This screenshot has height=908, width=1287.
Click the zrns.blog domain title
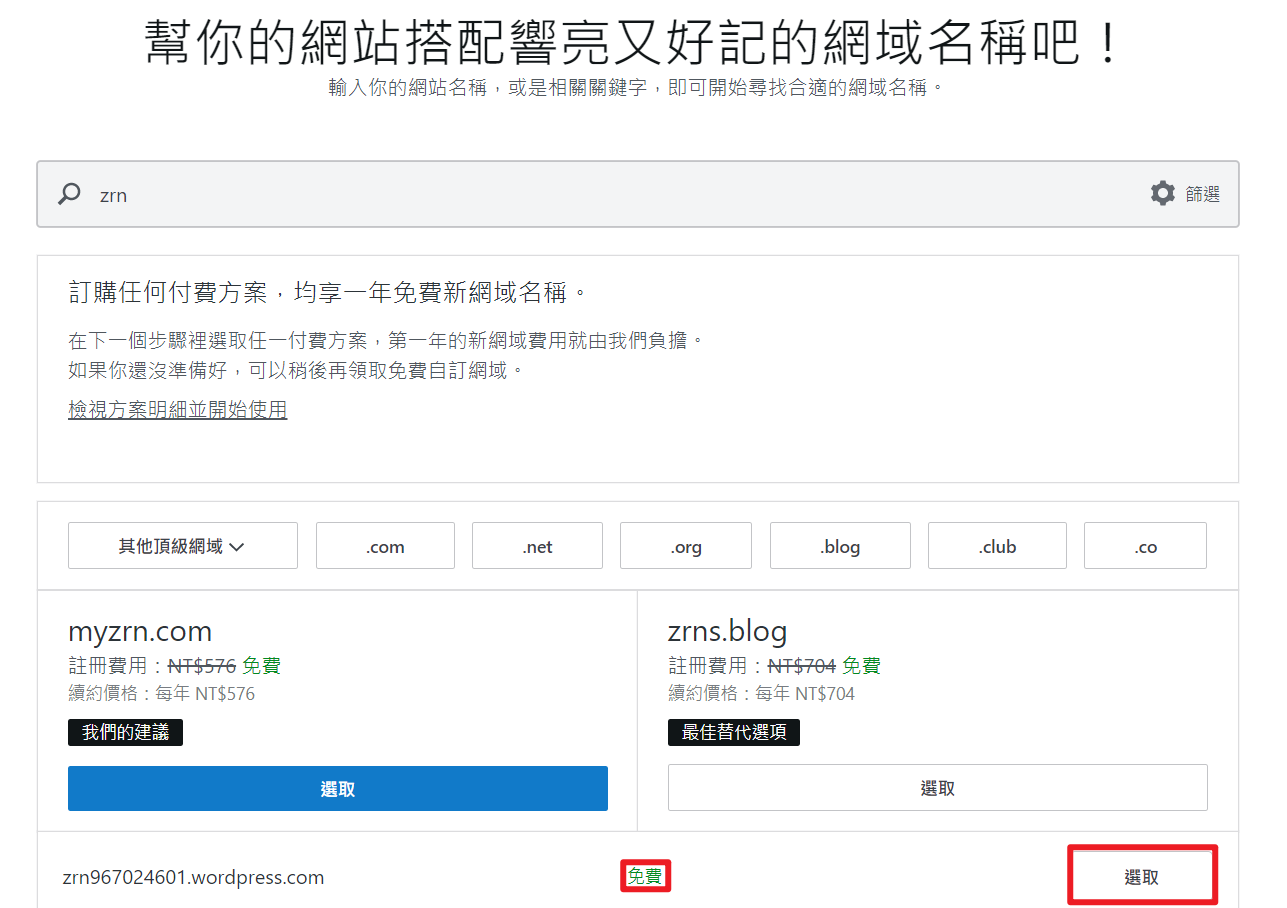pos(727,632)
